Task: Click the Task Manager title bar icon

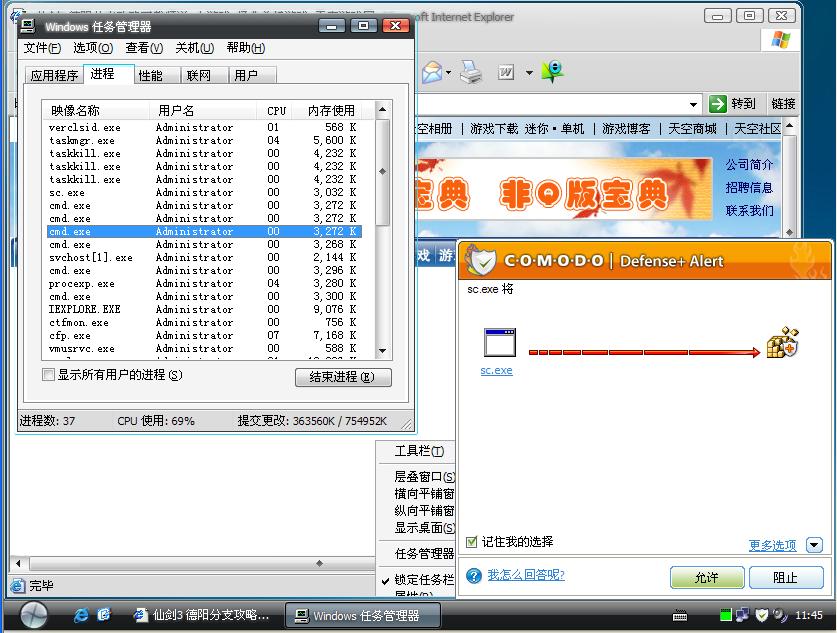Action: pos(28,26)
